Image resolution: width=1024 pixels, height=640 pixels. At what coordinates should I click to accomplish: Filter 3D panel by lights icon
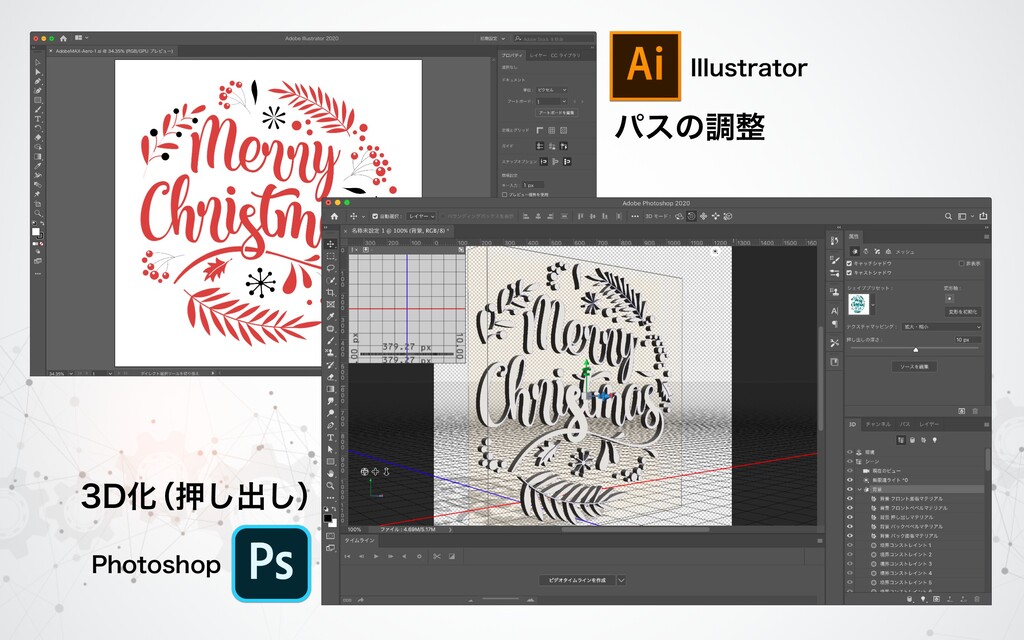[x=935, y=440]
